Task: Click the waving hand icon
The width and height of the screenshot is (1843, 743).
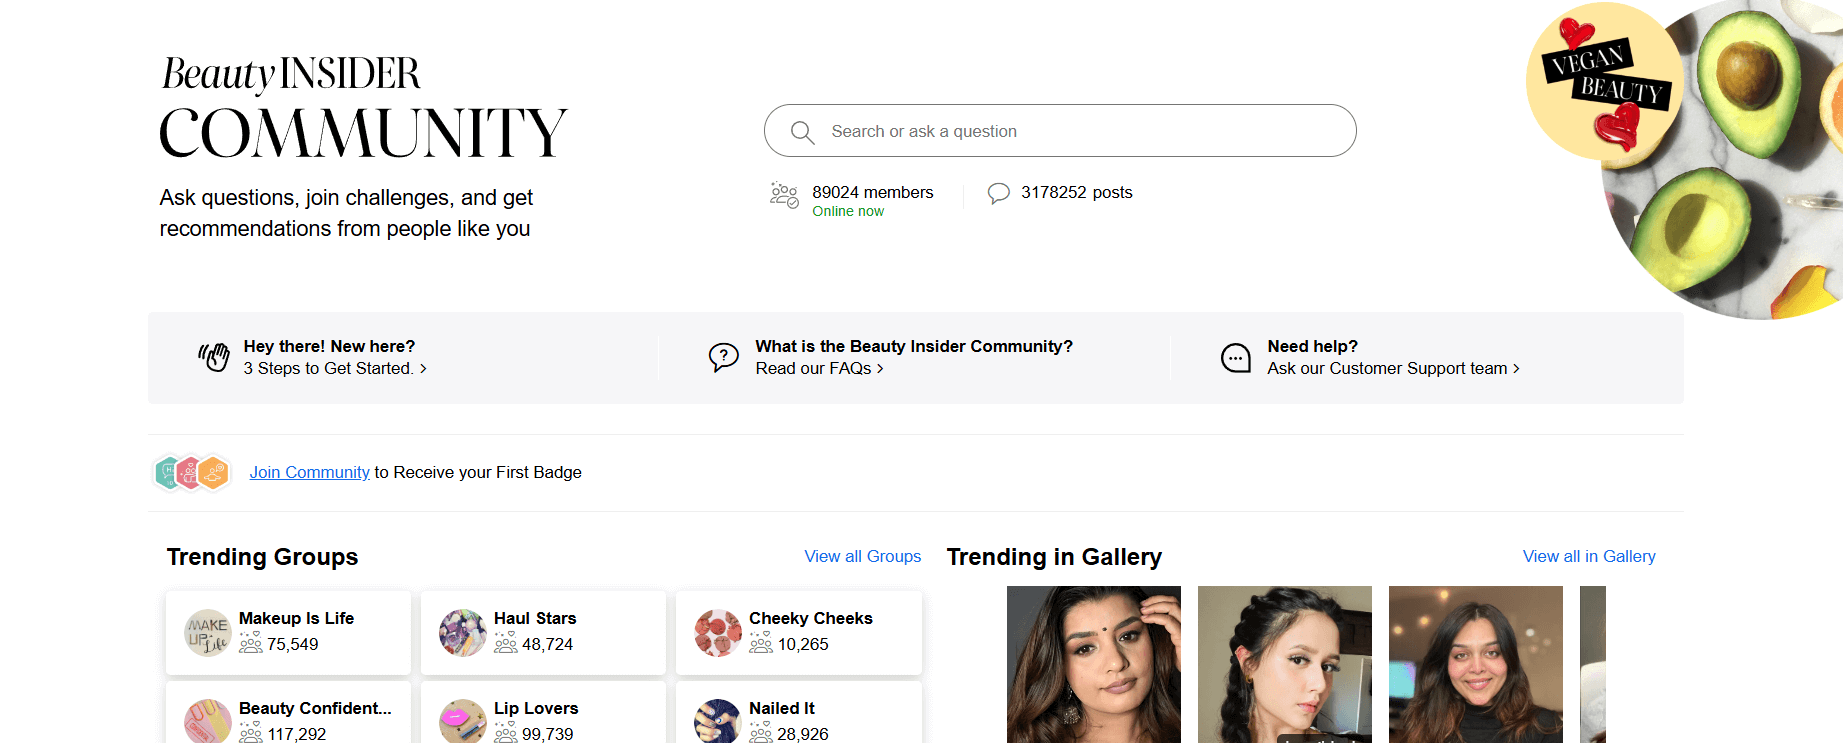Action: coord(214,356)
